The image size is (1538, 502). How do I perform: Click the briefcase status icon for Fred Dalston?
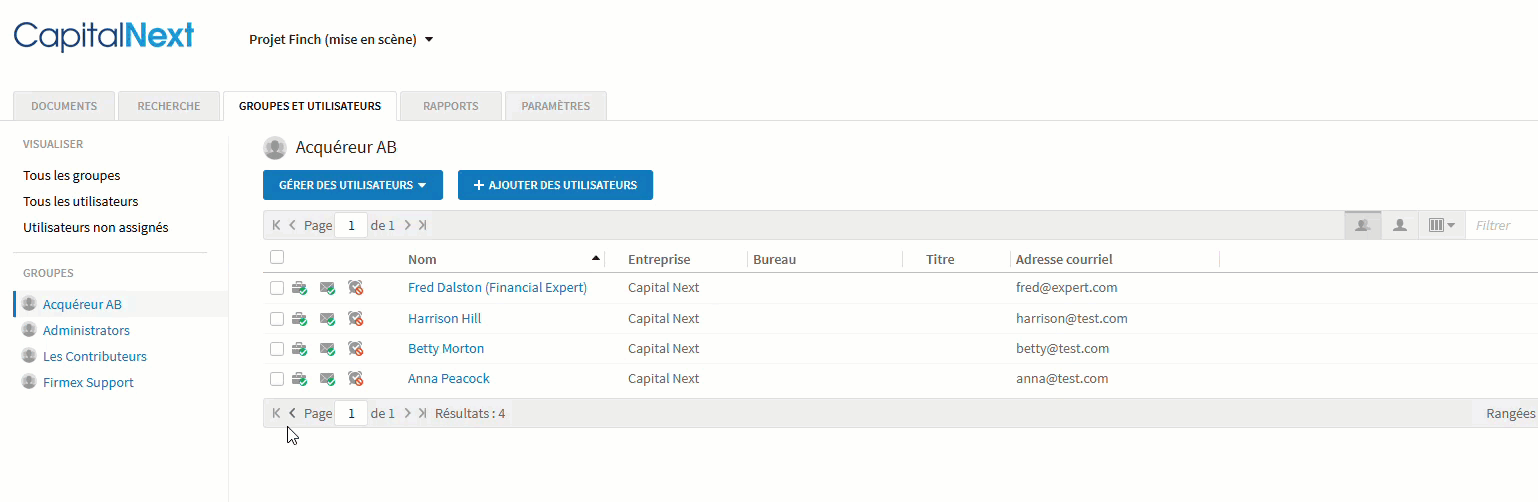[299, 288]
